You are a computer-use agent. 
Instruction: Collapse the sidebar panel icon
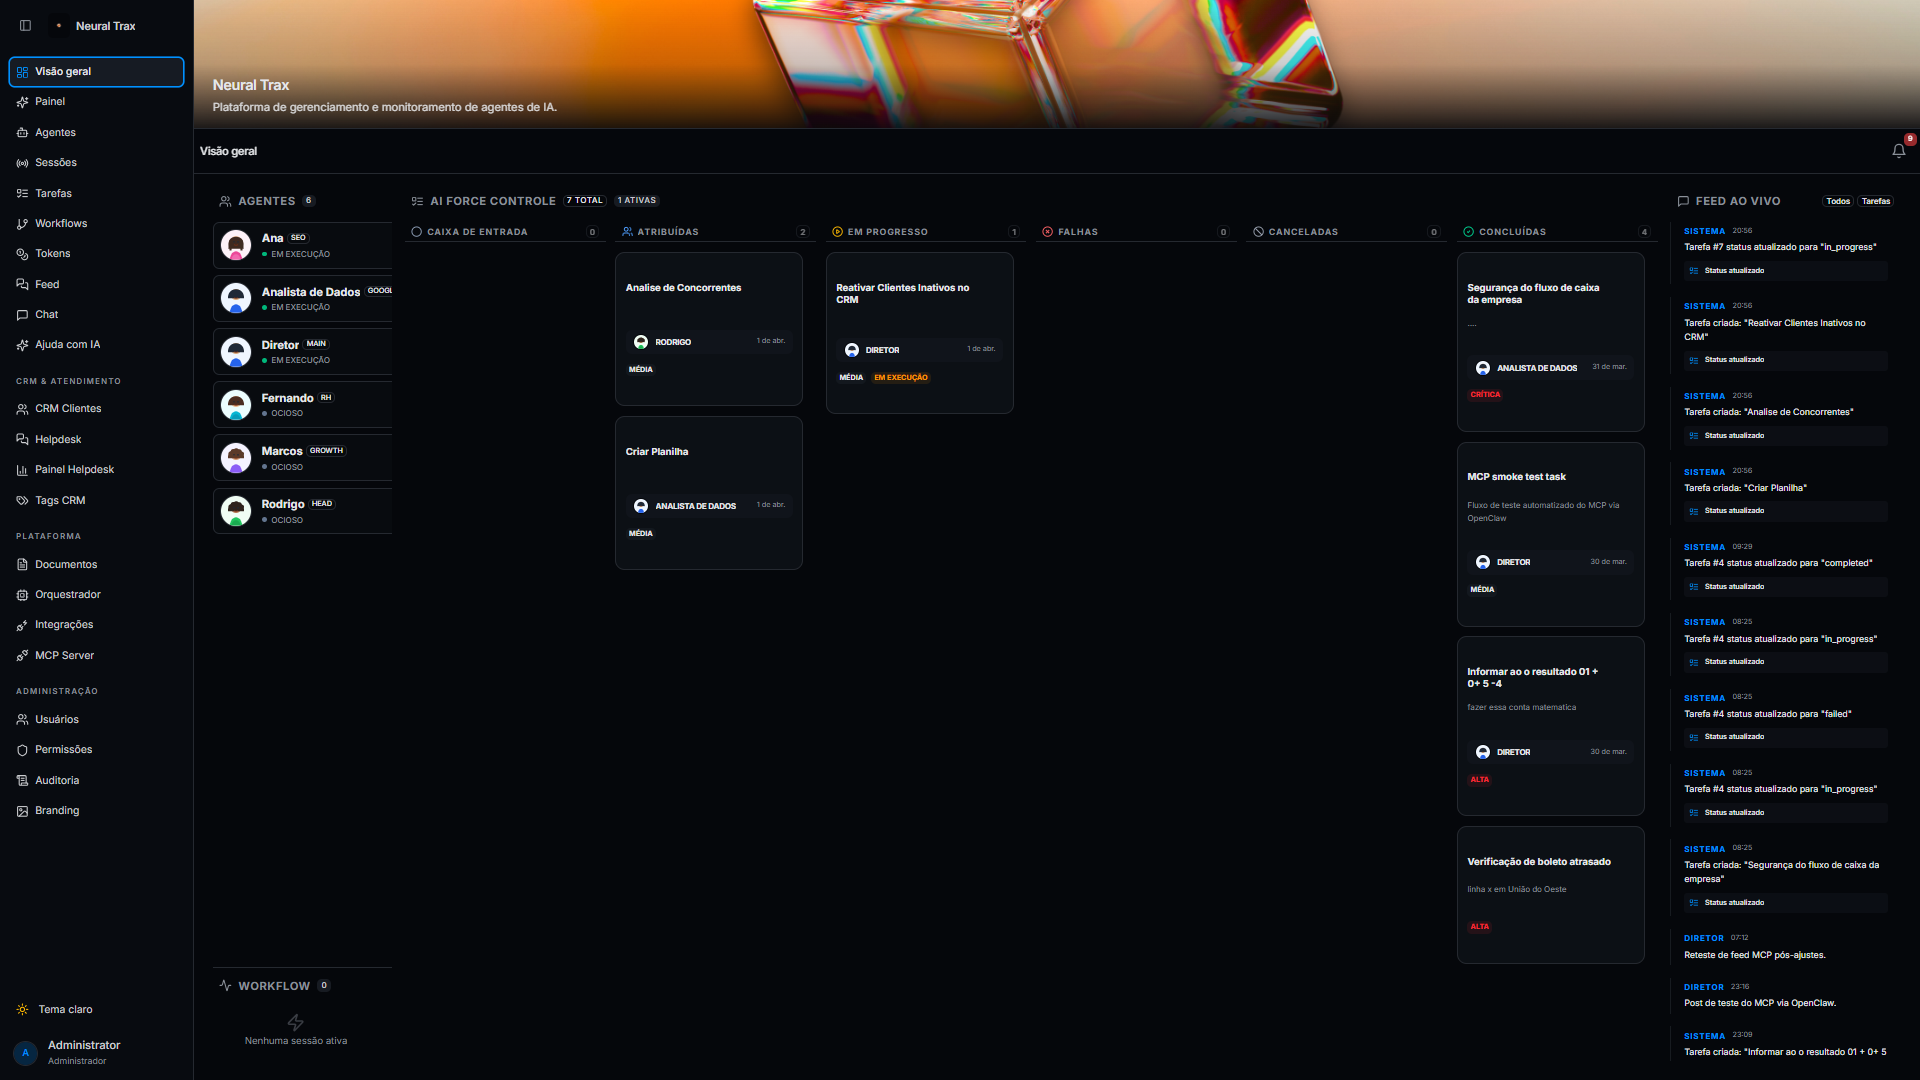click(26, 26)
